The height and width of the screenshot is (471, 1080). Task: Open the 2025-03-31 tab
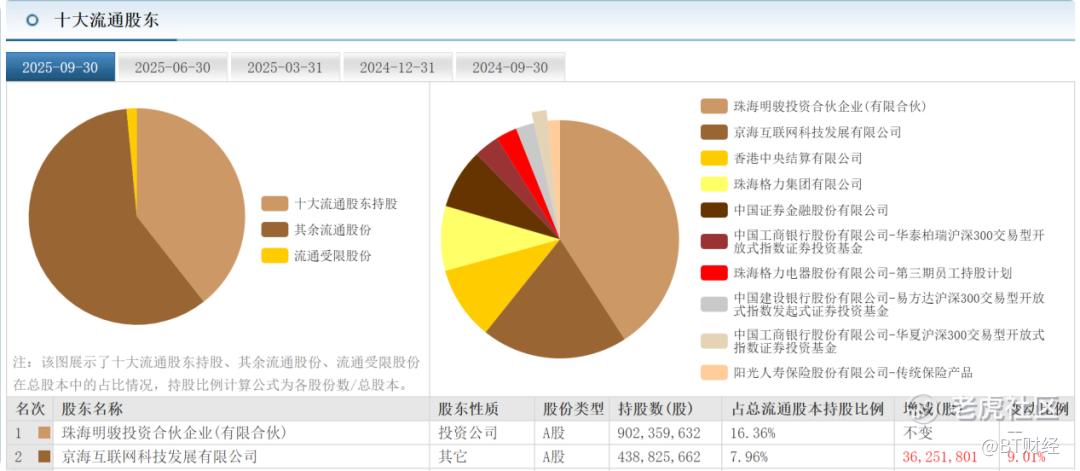point(285,67)
